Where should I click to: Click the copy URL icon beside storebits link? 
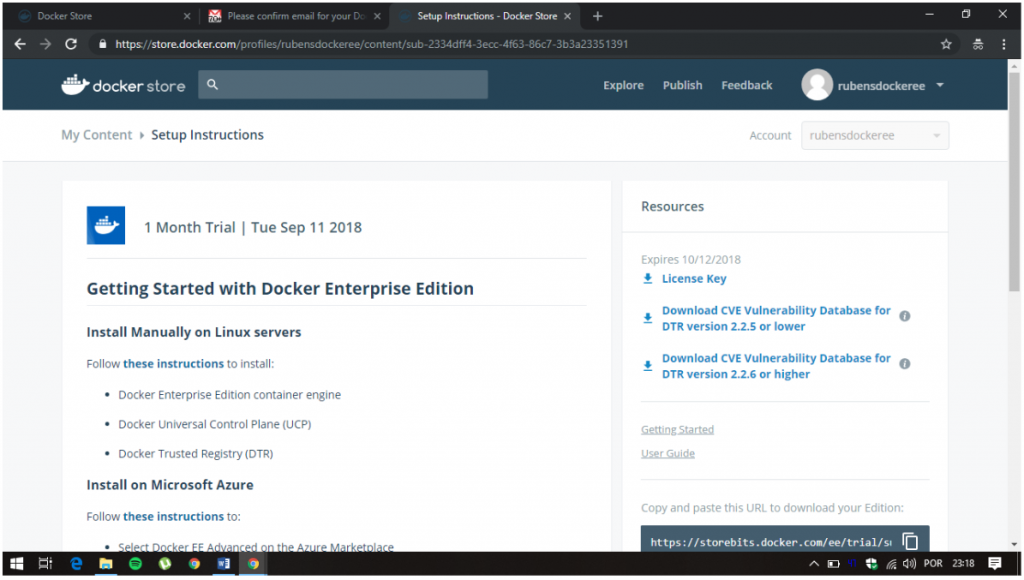pos(910,541)
